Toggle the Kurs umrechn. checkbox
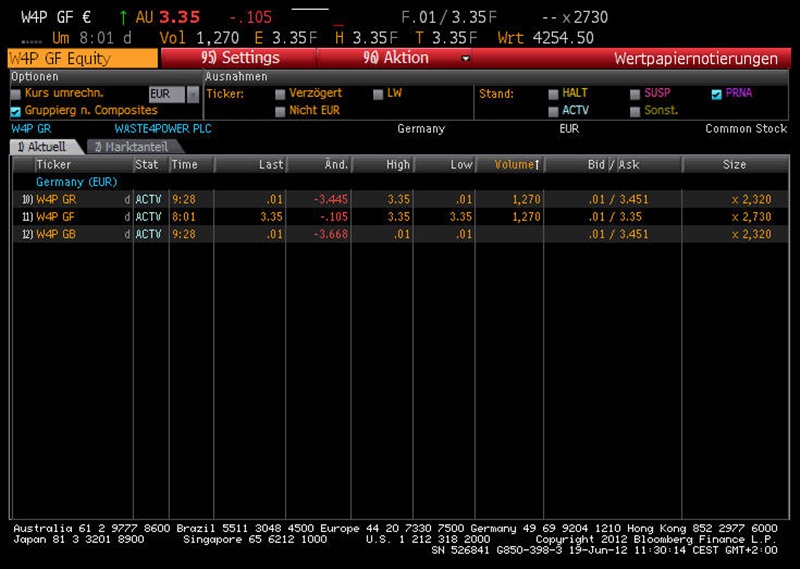Screen dimensions: 800x569 point(16,94)
